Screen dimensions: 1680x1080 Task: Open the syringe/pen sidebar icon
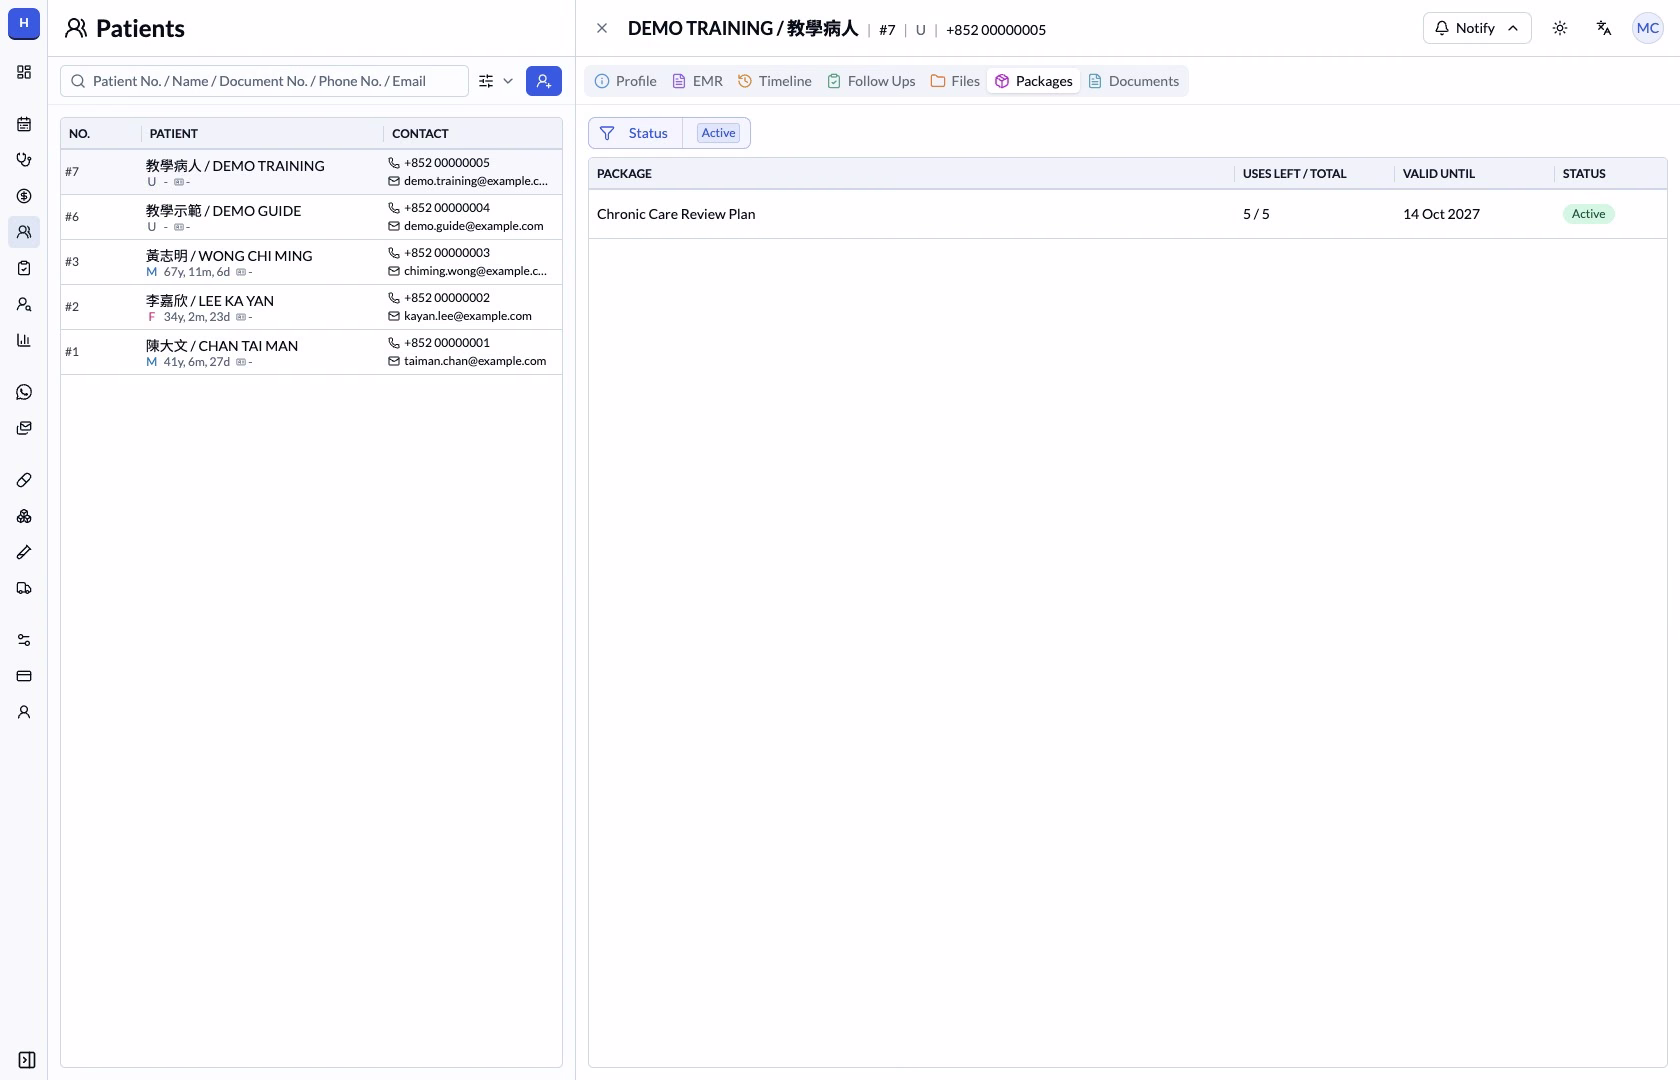[24, 552]
